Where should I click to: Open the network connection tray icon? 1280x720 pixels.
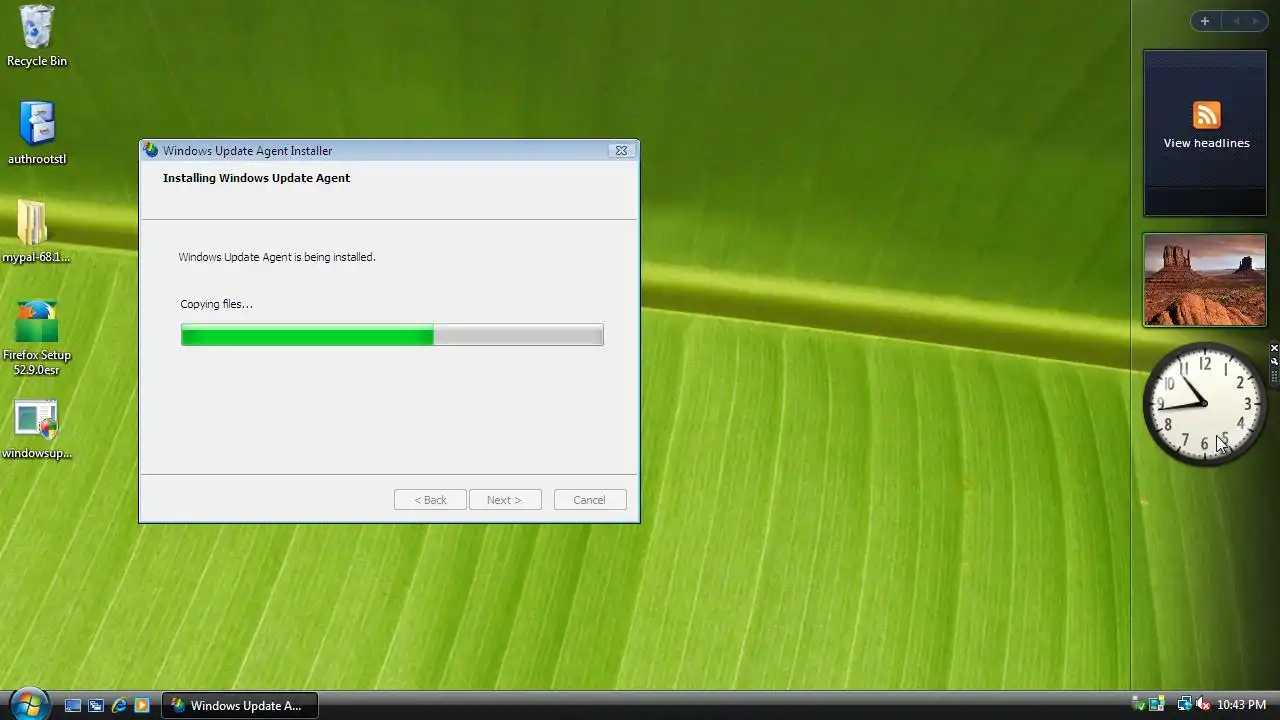pos(1184,705)
